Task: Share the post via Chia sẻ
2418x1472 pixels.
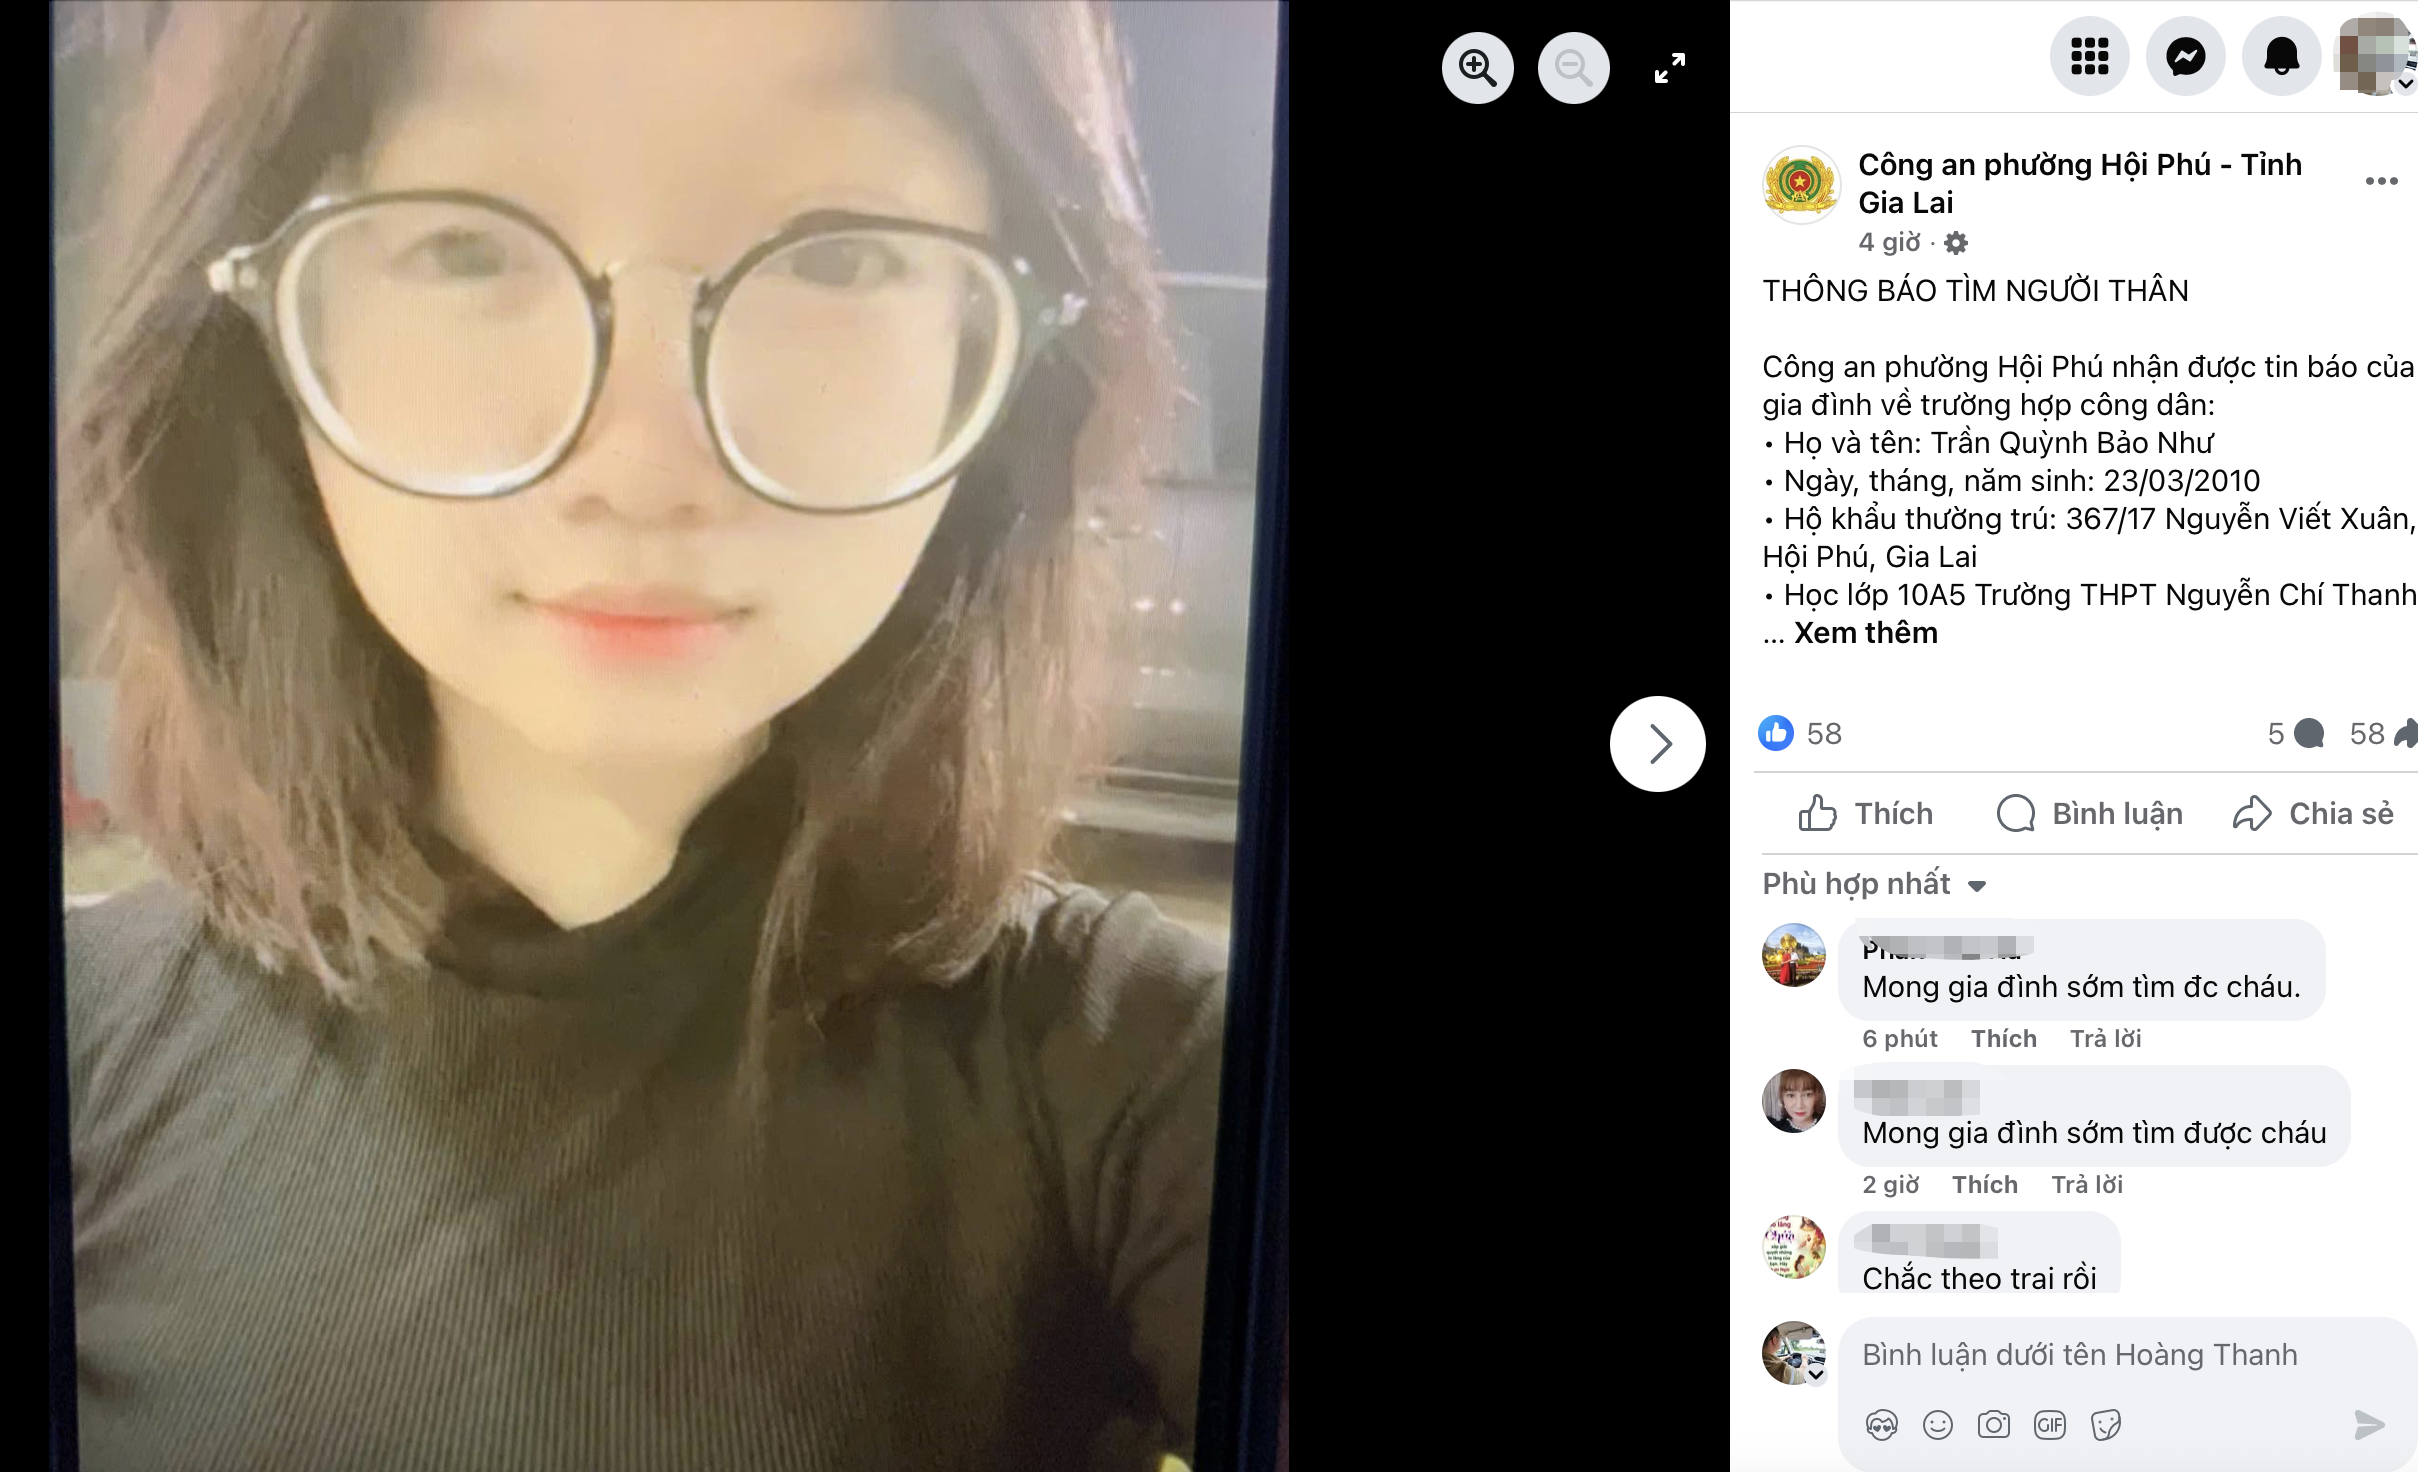Action: (x=2313, y=813)
